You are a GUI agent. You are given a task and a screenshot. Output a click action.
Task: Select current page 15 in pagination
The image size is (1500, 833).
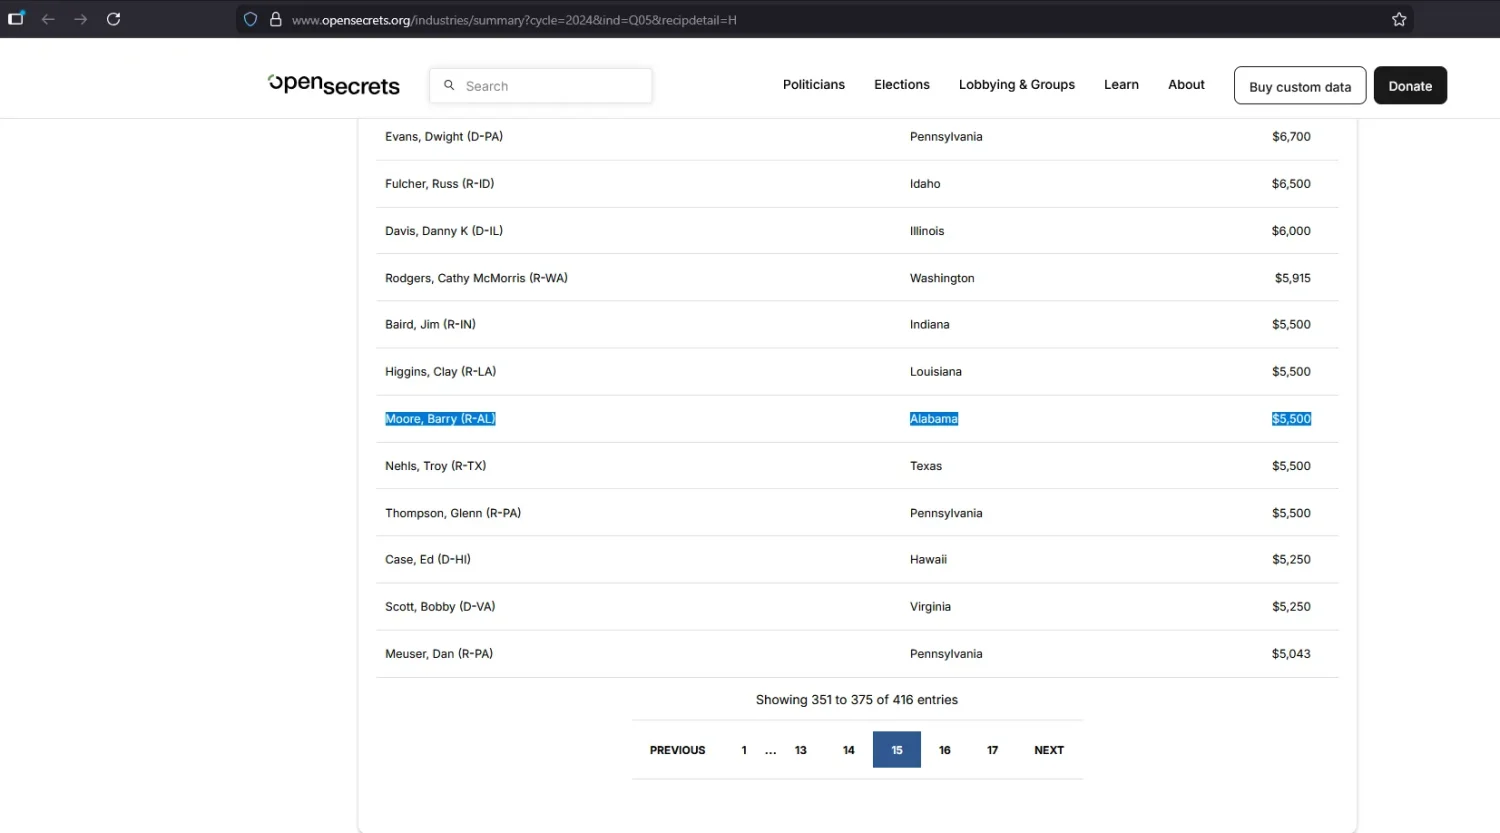pos(897,750)
